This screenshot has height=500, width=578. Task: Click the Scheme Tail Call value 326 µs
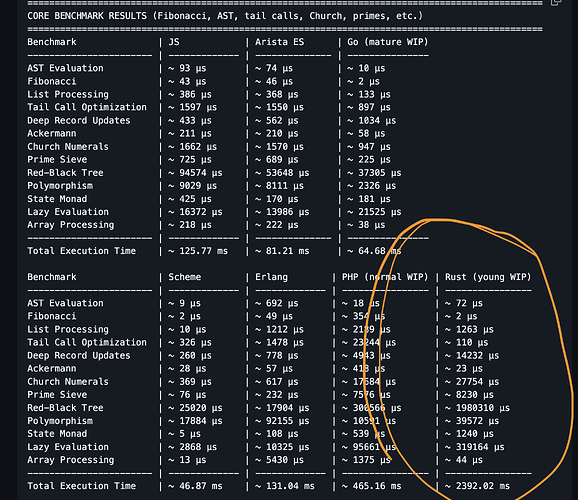click(x=190, y=343)
